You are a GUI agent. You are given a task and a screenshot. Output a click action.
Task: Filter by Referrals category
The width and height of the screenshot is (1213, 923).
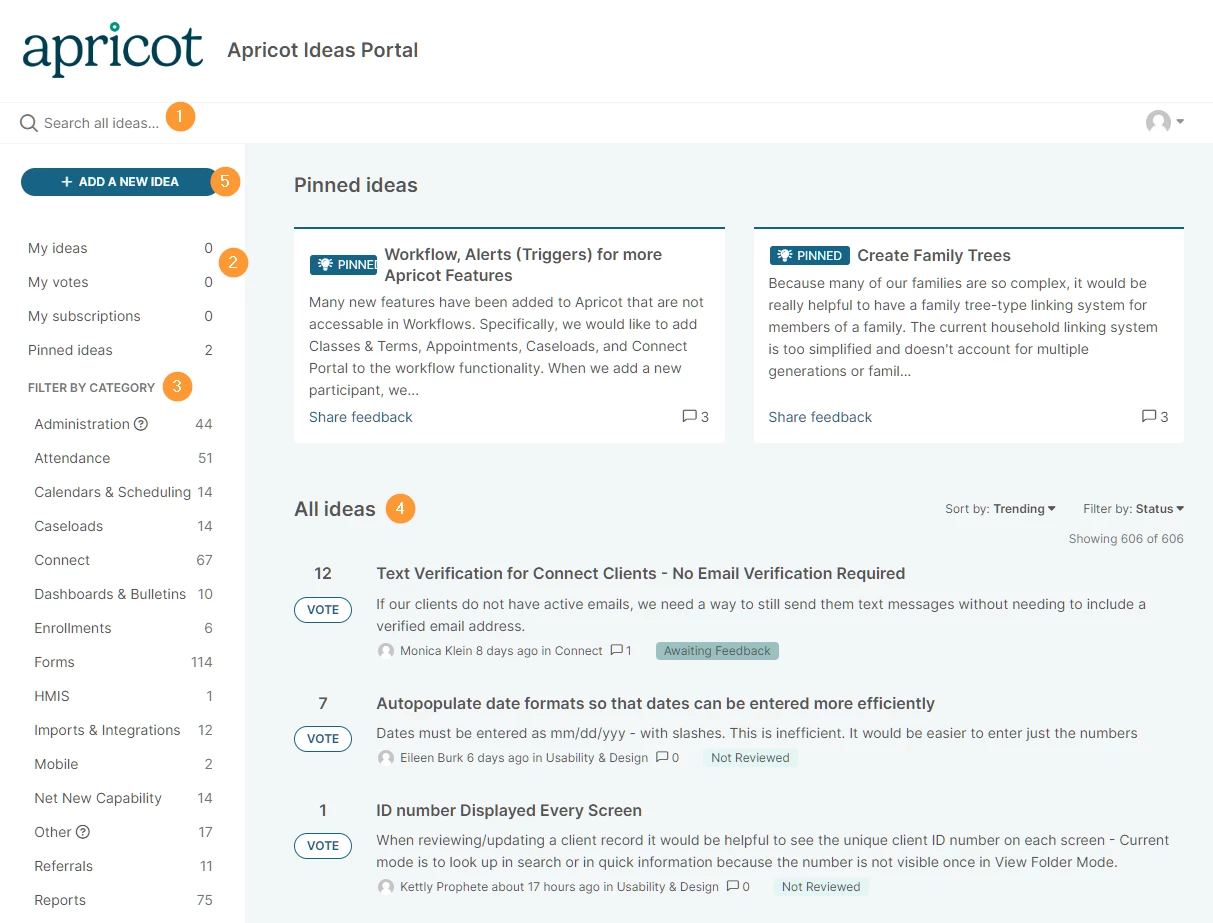pos(123,866)
